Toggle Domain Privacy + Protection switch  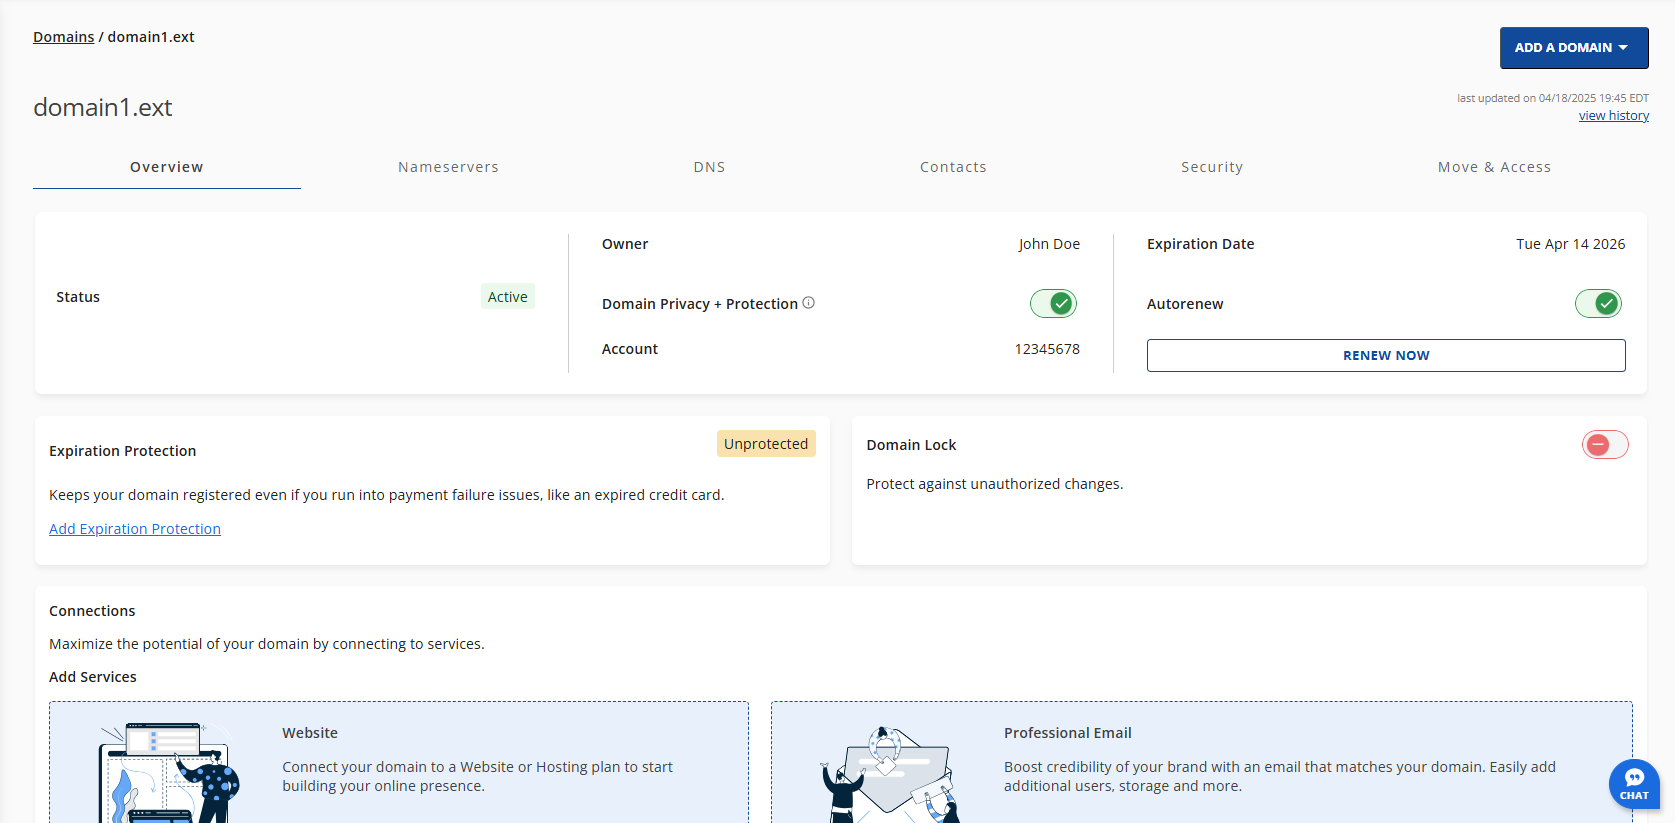click(1053, 303)
